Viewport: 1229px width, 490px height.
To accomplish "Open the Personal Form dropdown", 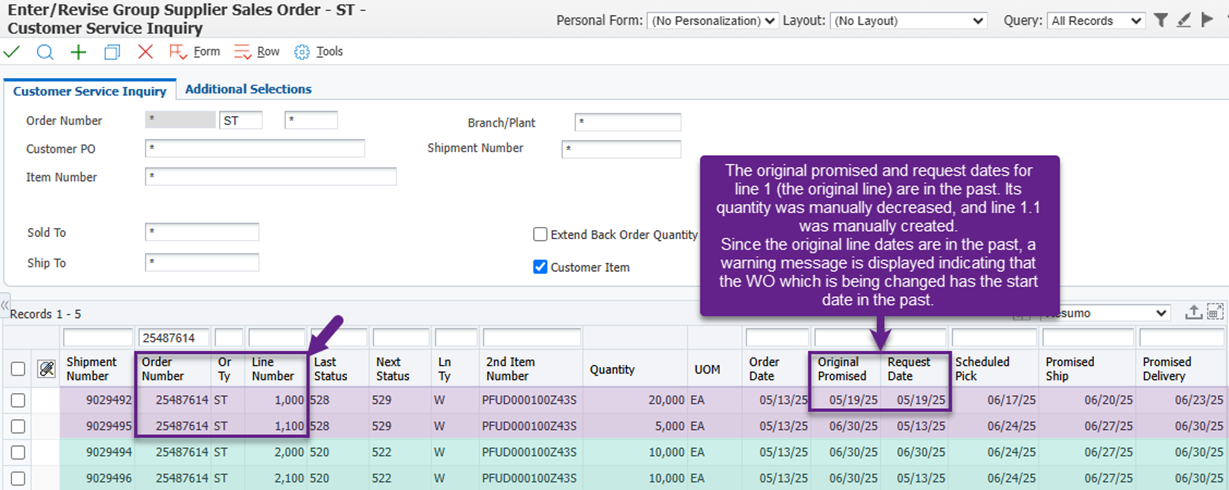I will [x=713, y=20].
